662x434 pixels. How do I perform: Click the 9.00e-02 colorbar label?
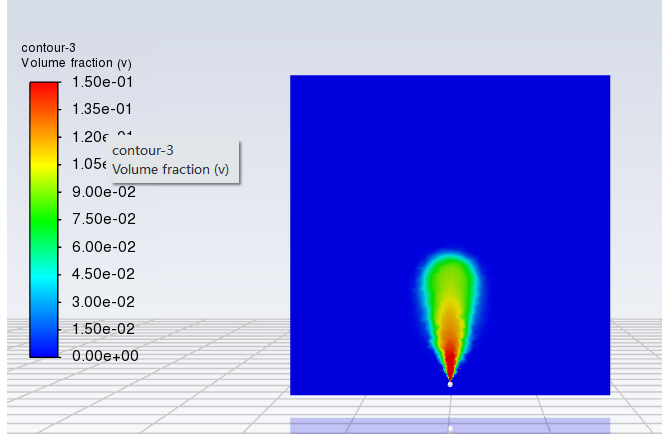click(104, 192)
